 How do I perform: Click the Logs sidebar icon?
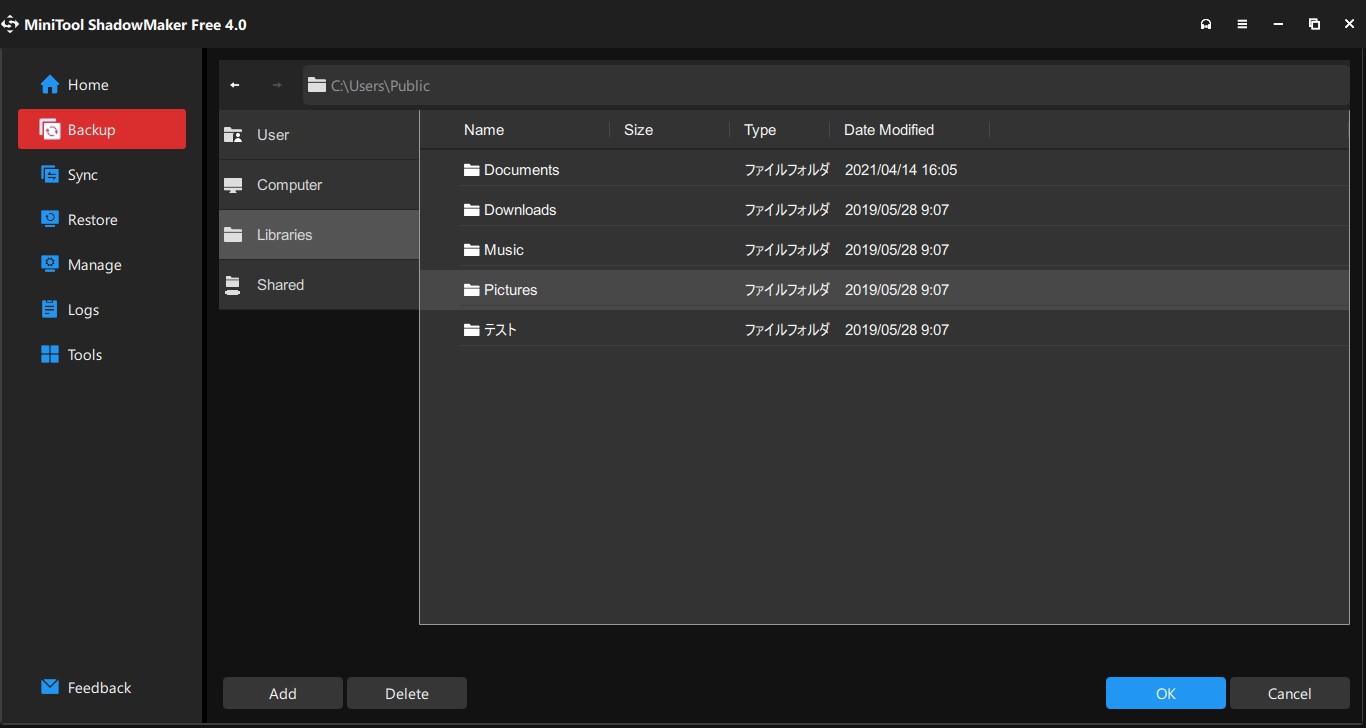[x=50, y=310]
